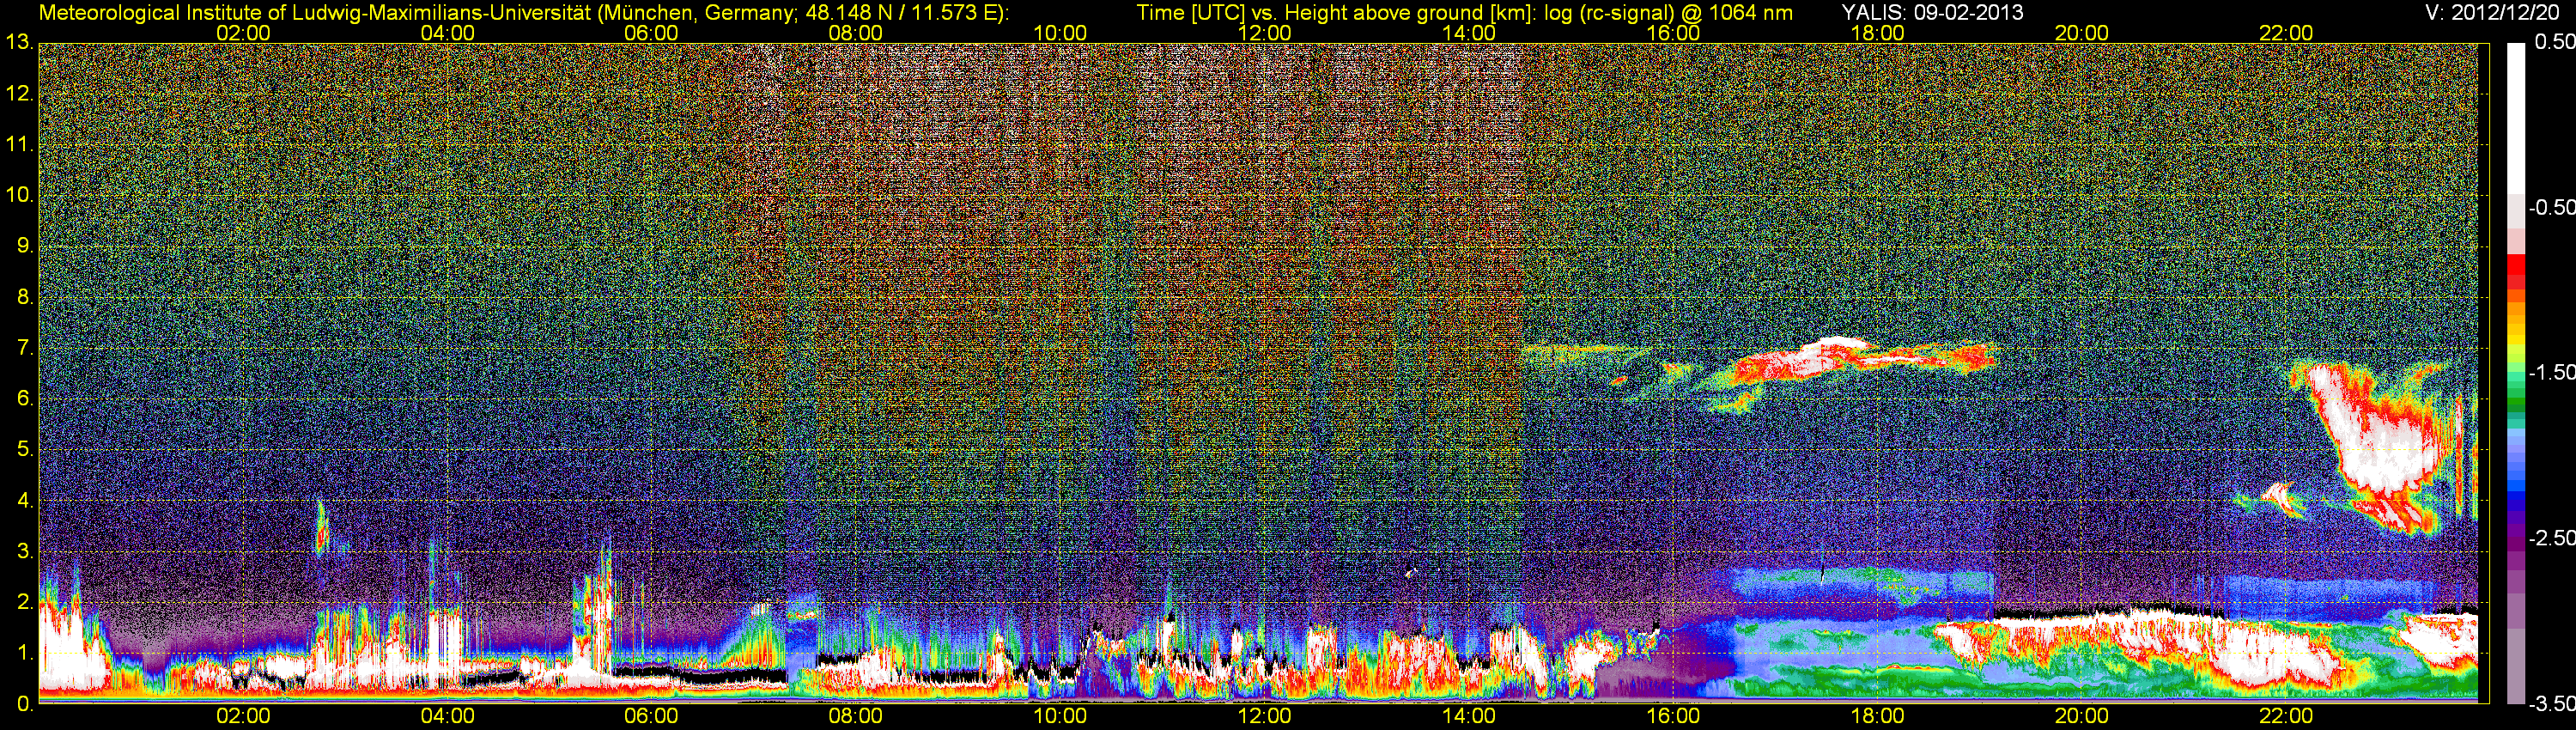Click 14:00 on the top time axis
Screen dimensions: 2576x730
(1469, 33)
